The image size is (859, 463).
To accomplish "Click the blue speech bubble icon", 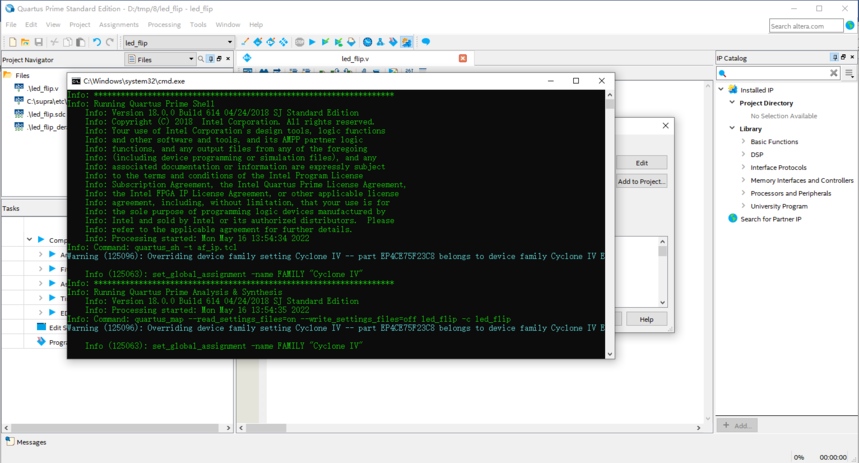I will click(x=426, y=42).
